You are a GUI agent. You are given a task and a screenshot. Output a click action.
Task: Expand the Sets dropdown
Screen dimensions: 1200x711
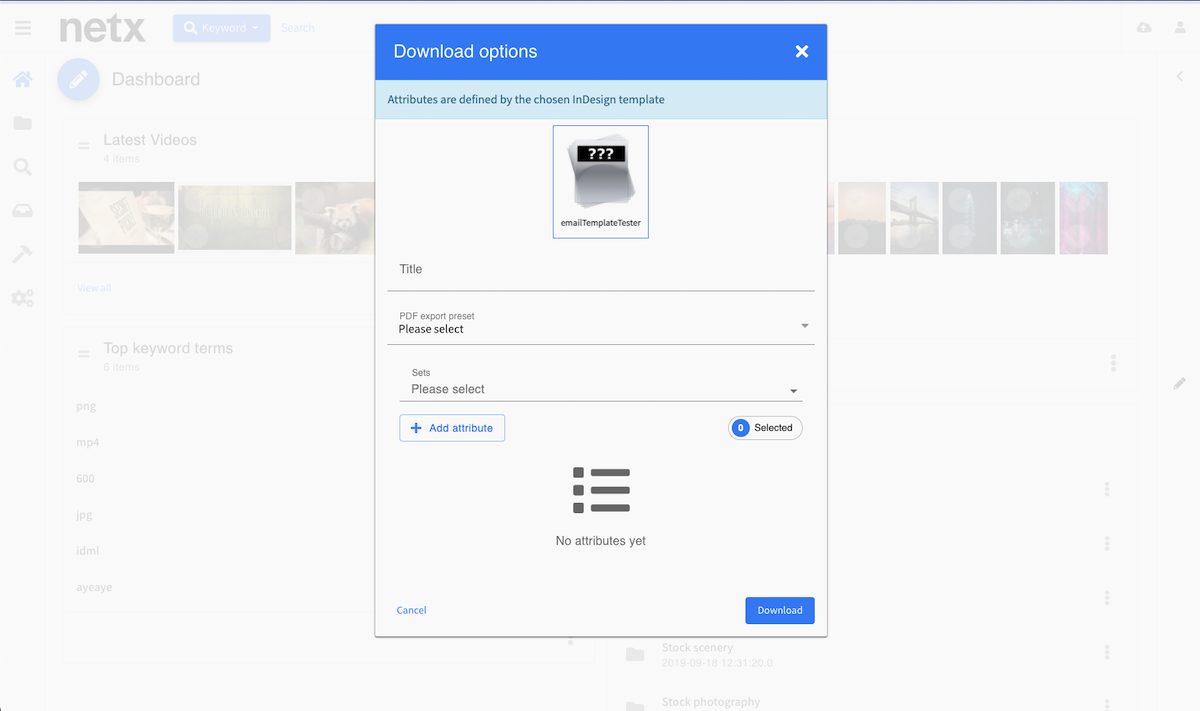click(606, 388)
